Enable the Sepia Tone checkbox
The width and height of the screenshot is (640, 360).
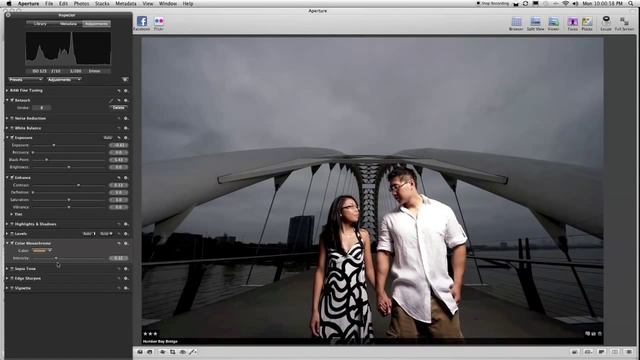pos(12,269)
